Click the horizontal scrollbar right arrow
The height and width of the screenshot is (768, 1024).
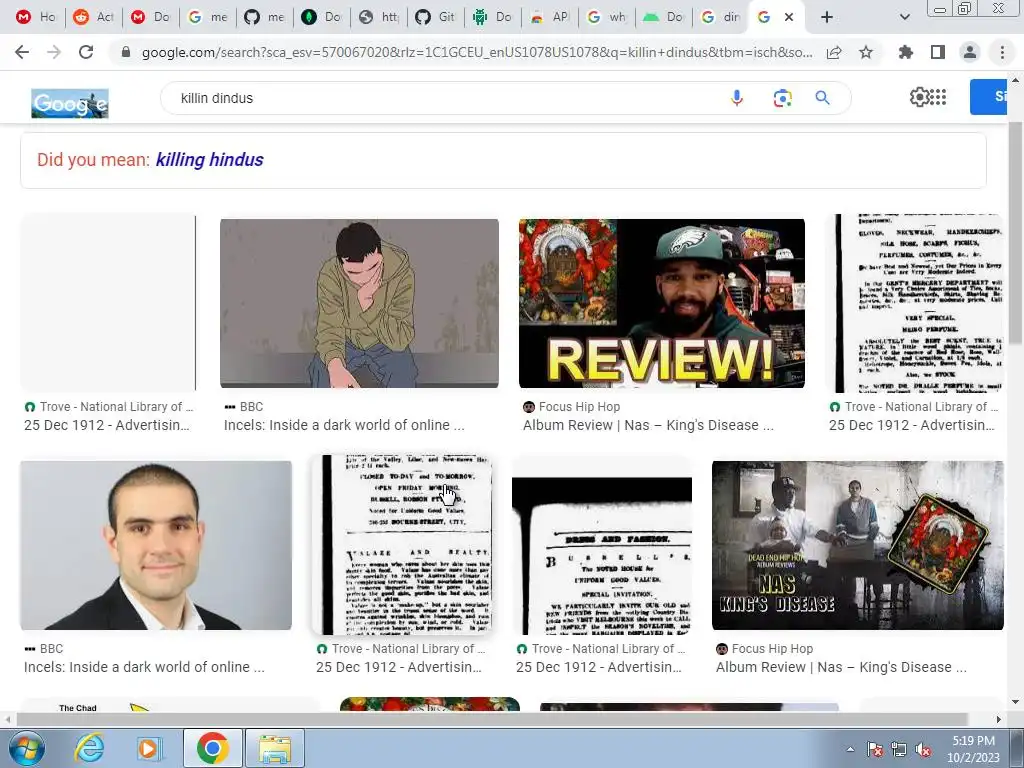click(999, 719)
